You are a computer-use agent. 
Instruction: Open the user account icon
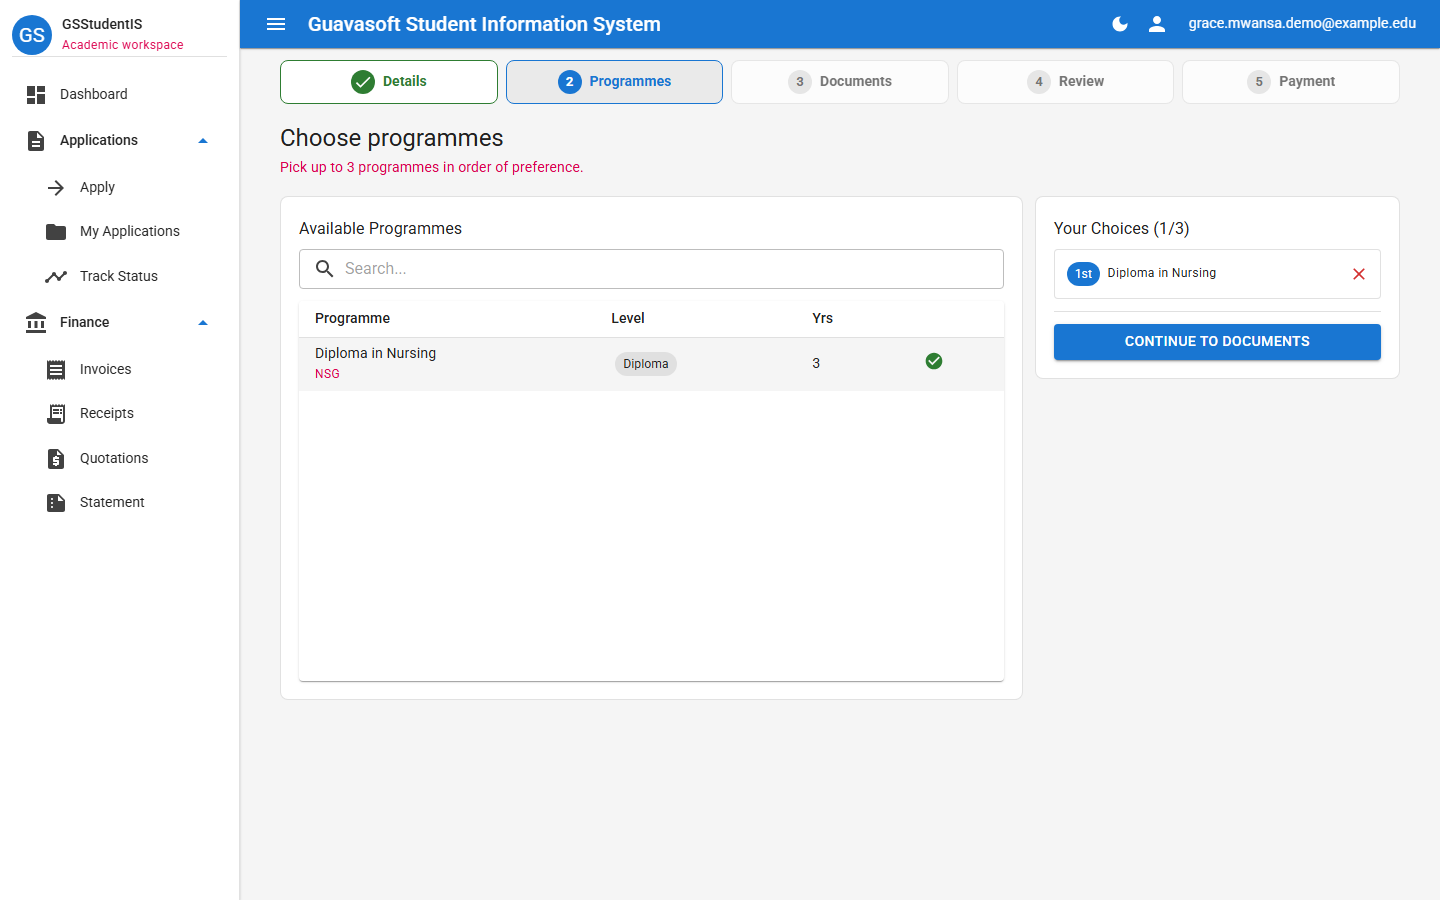tap(1157, 24)
